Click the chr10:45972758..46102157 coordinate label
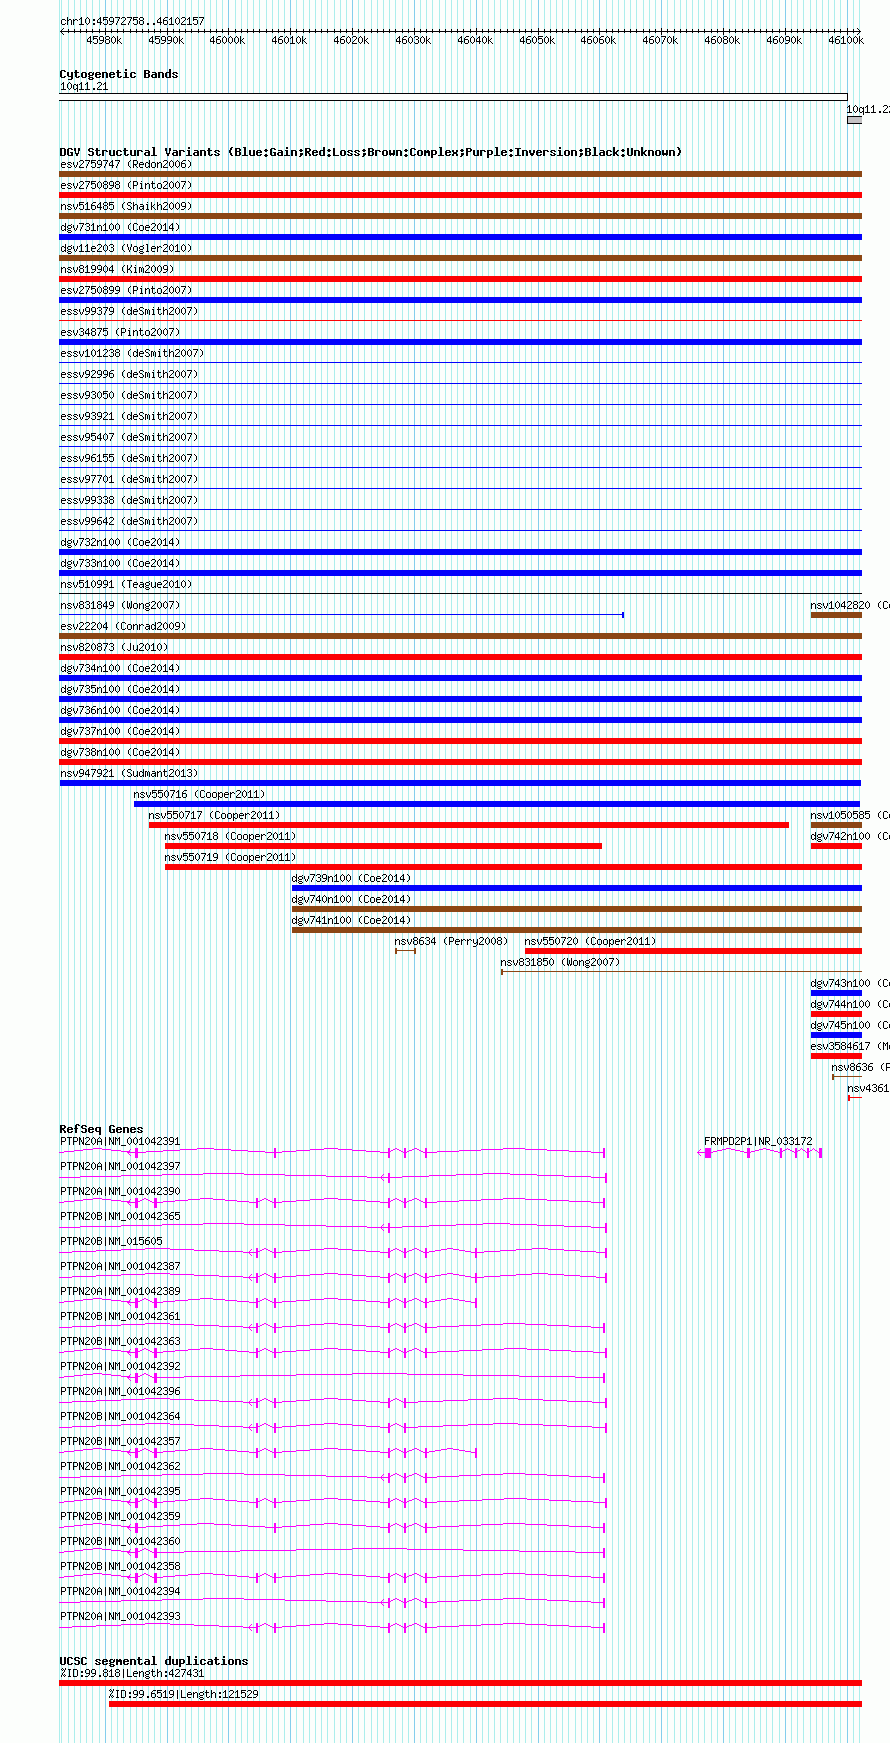Viewport: 890px width, 1743px height. [132, 21]
